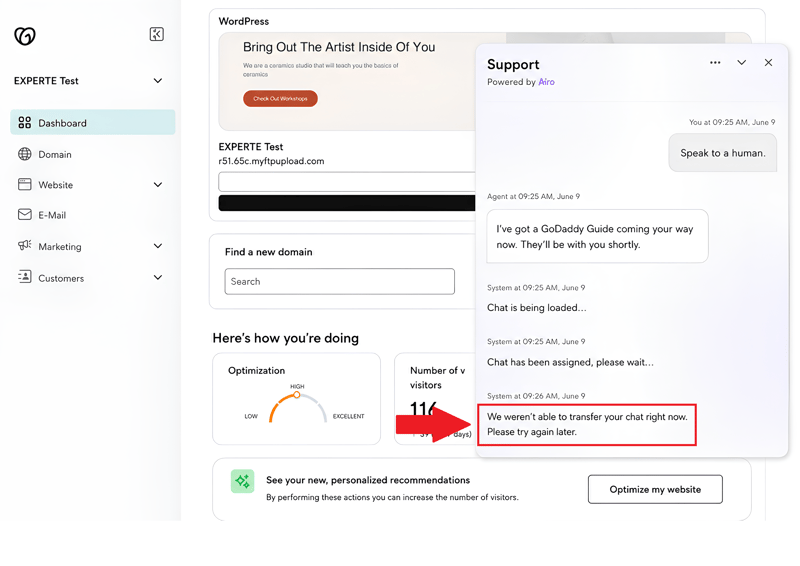Open the Dashboard menu item

(93, 122)
